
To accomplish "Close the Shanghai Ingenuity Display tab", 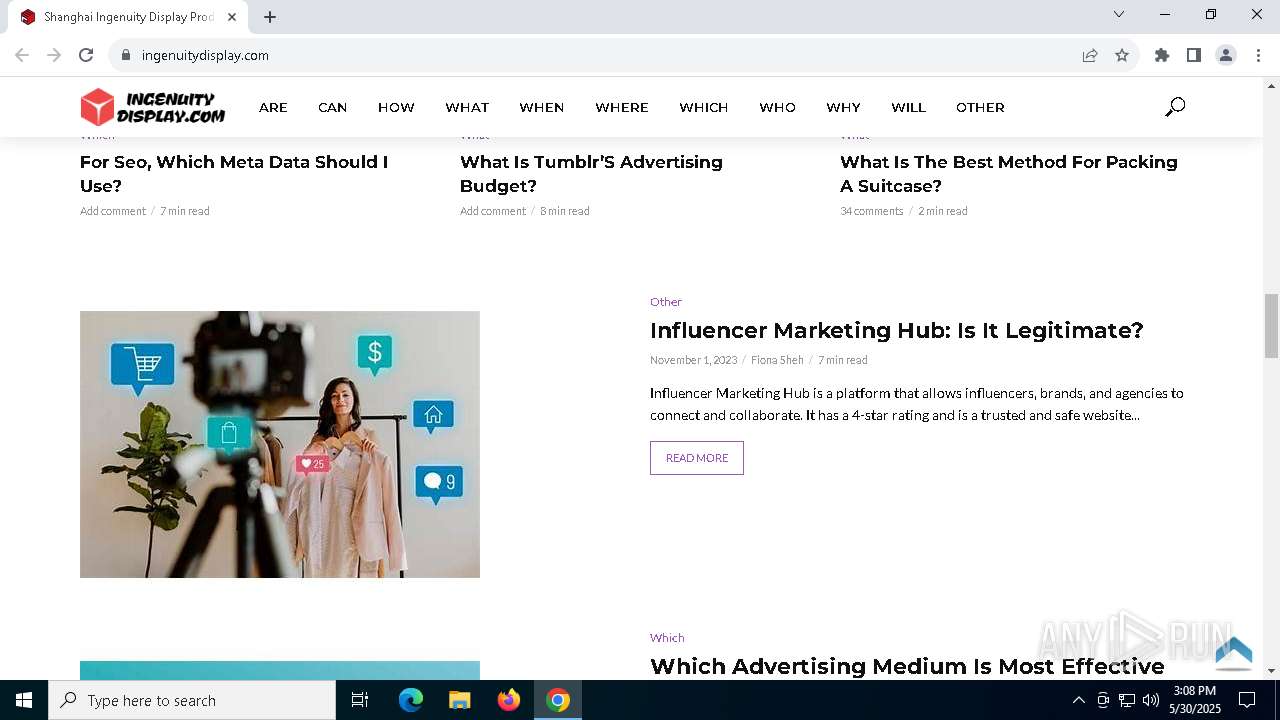I will (x=232, y=17).
